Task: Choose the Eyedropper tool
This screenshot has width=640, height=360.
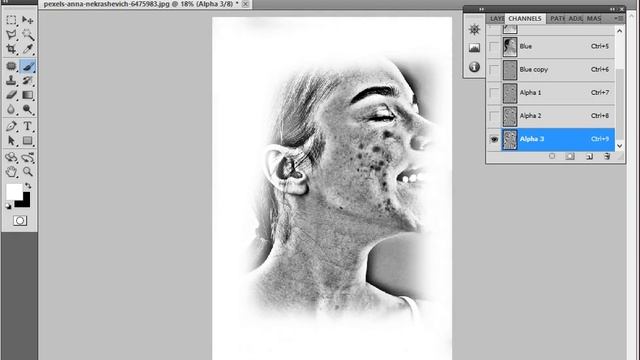Action: coord(27,49)
